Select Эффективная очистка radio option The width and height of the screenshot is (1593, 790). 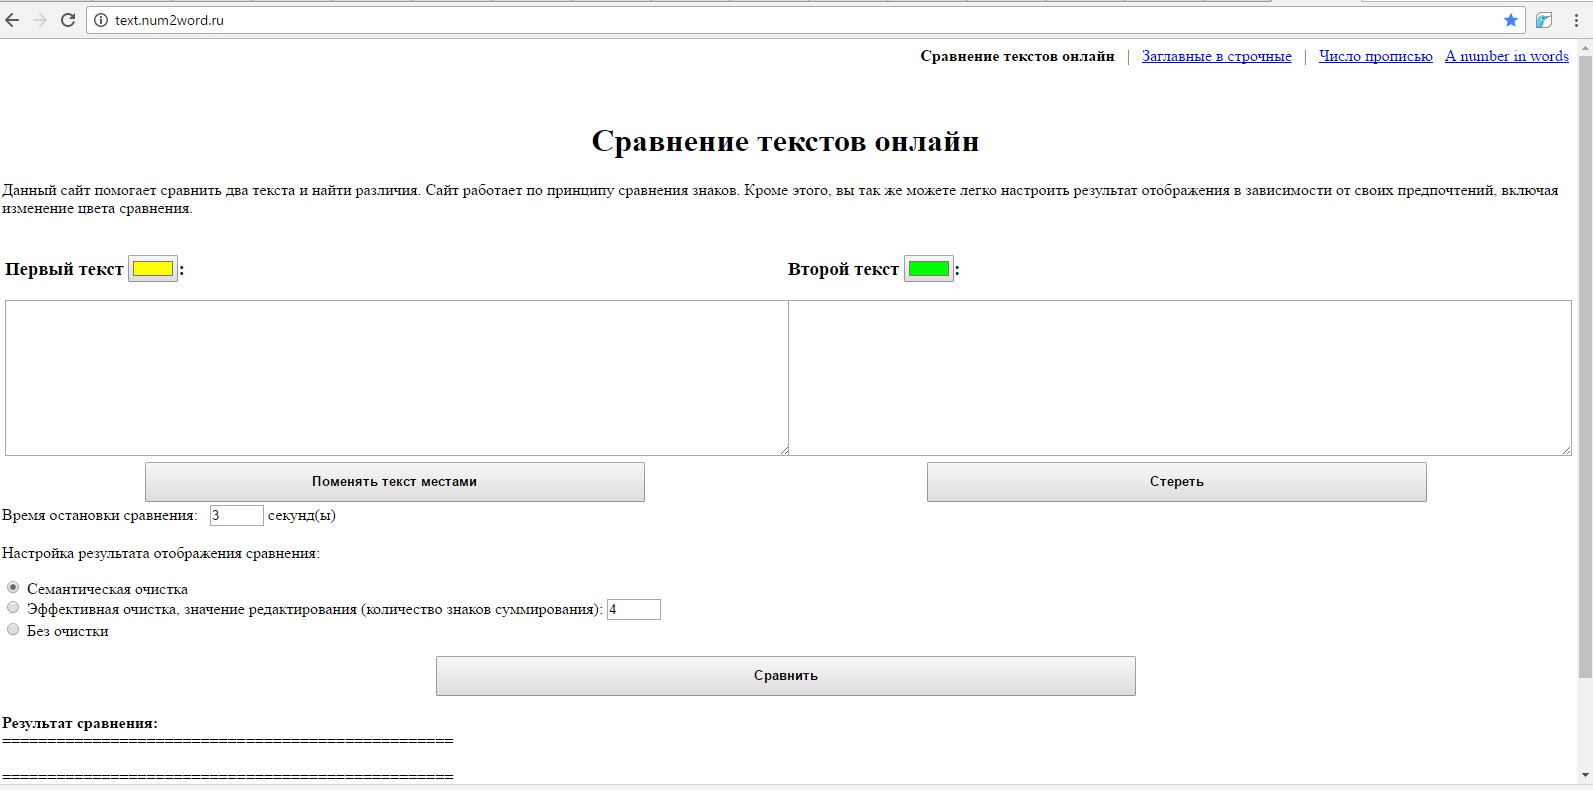[13, 607]
